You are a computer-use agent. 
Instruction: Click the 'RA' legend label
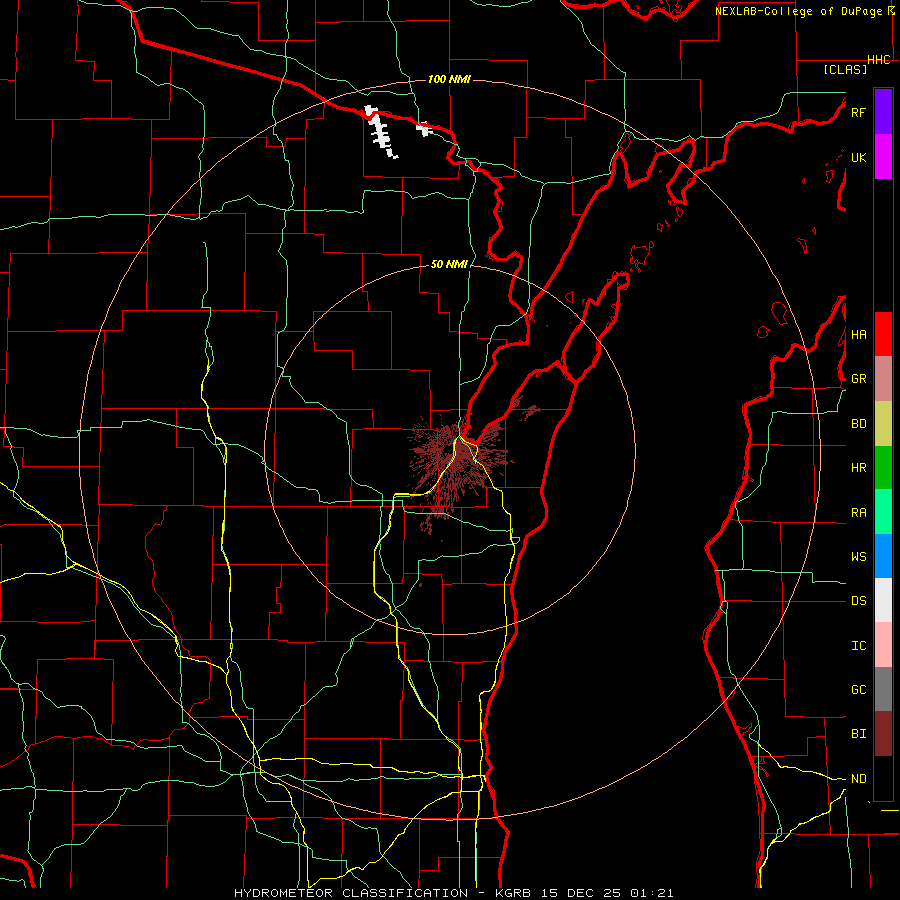(859, 513)
